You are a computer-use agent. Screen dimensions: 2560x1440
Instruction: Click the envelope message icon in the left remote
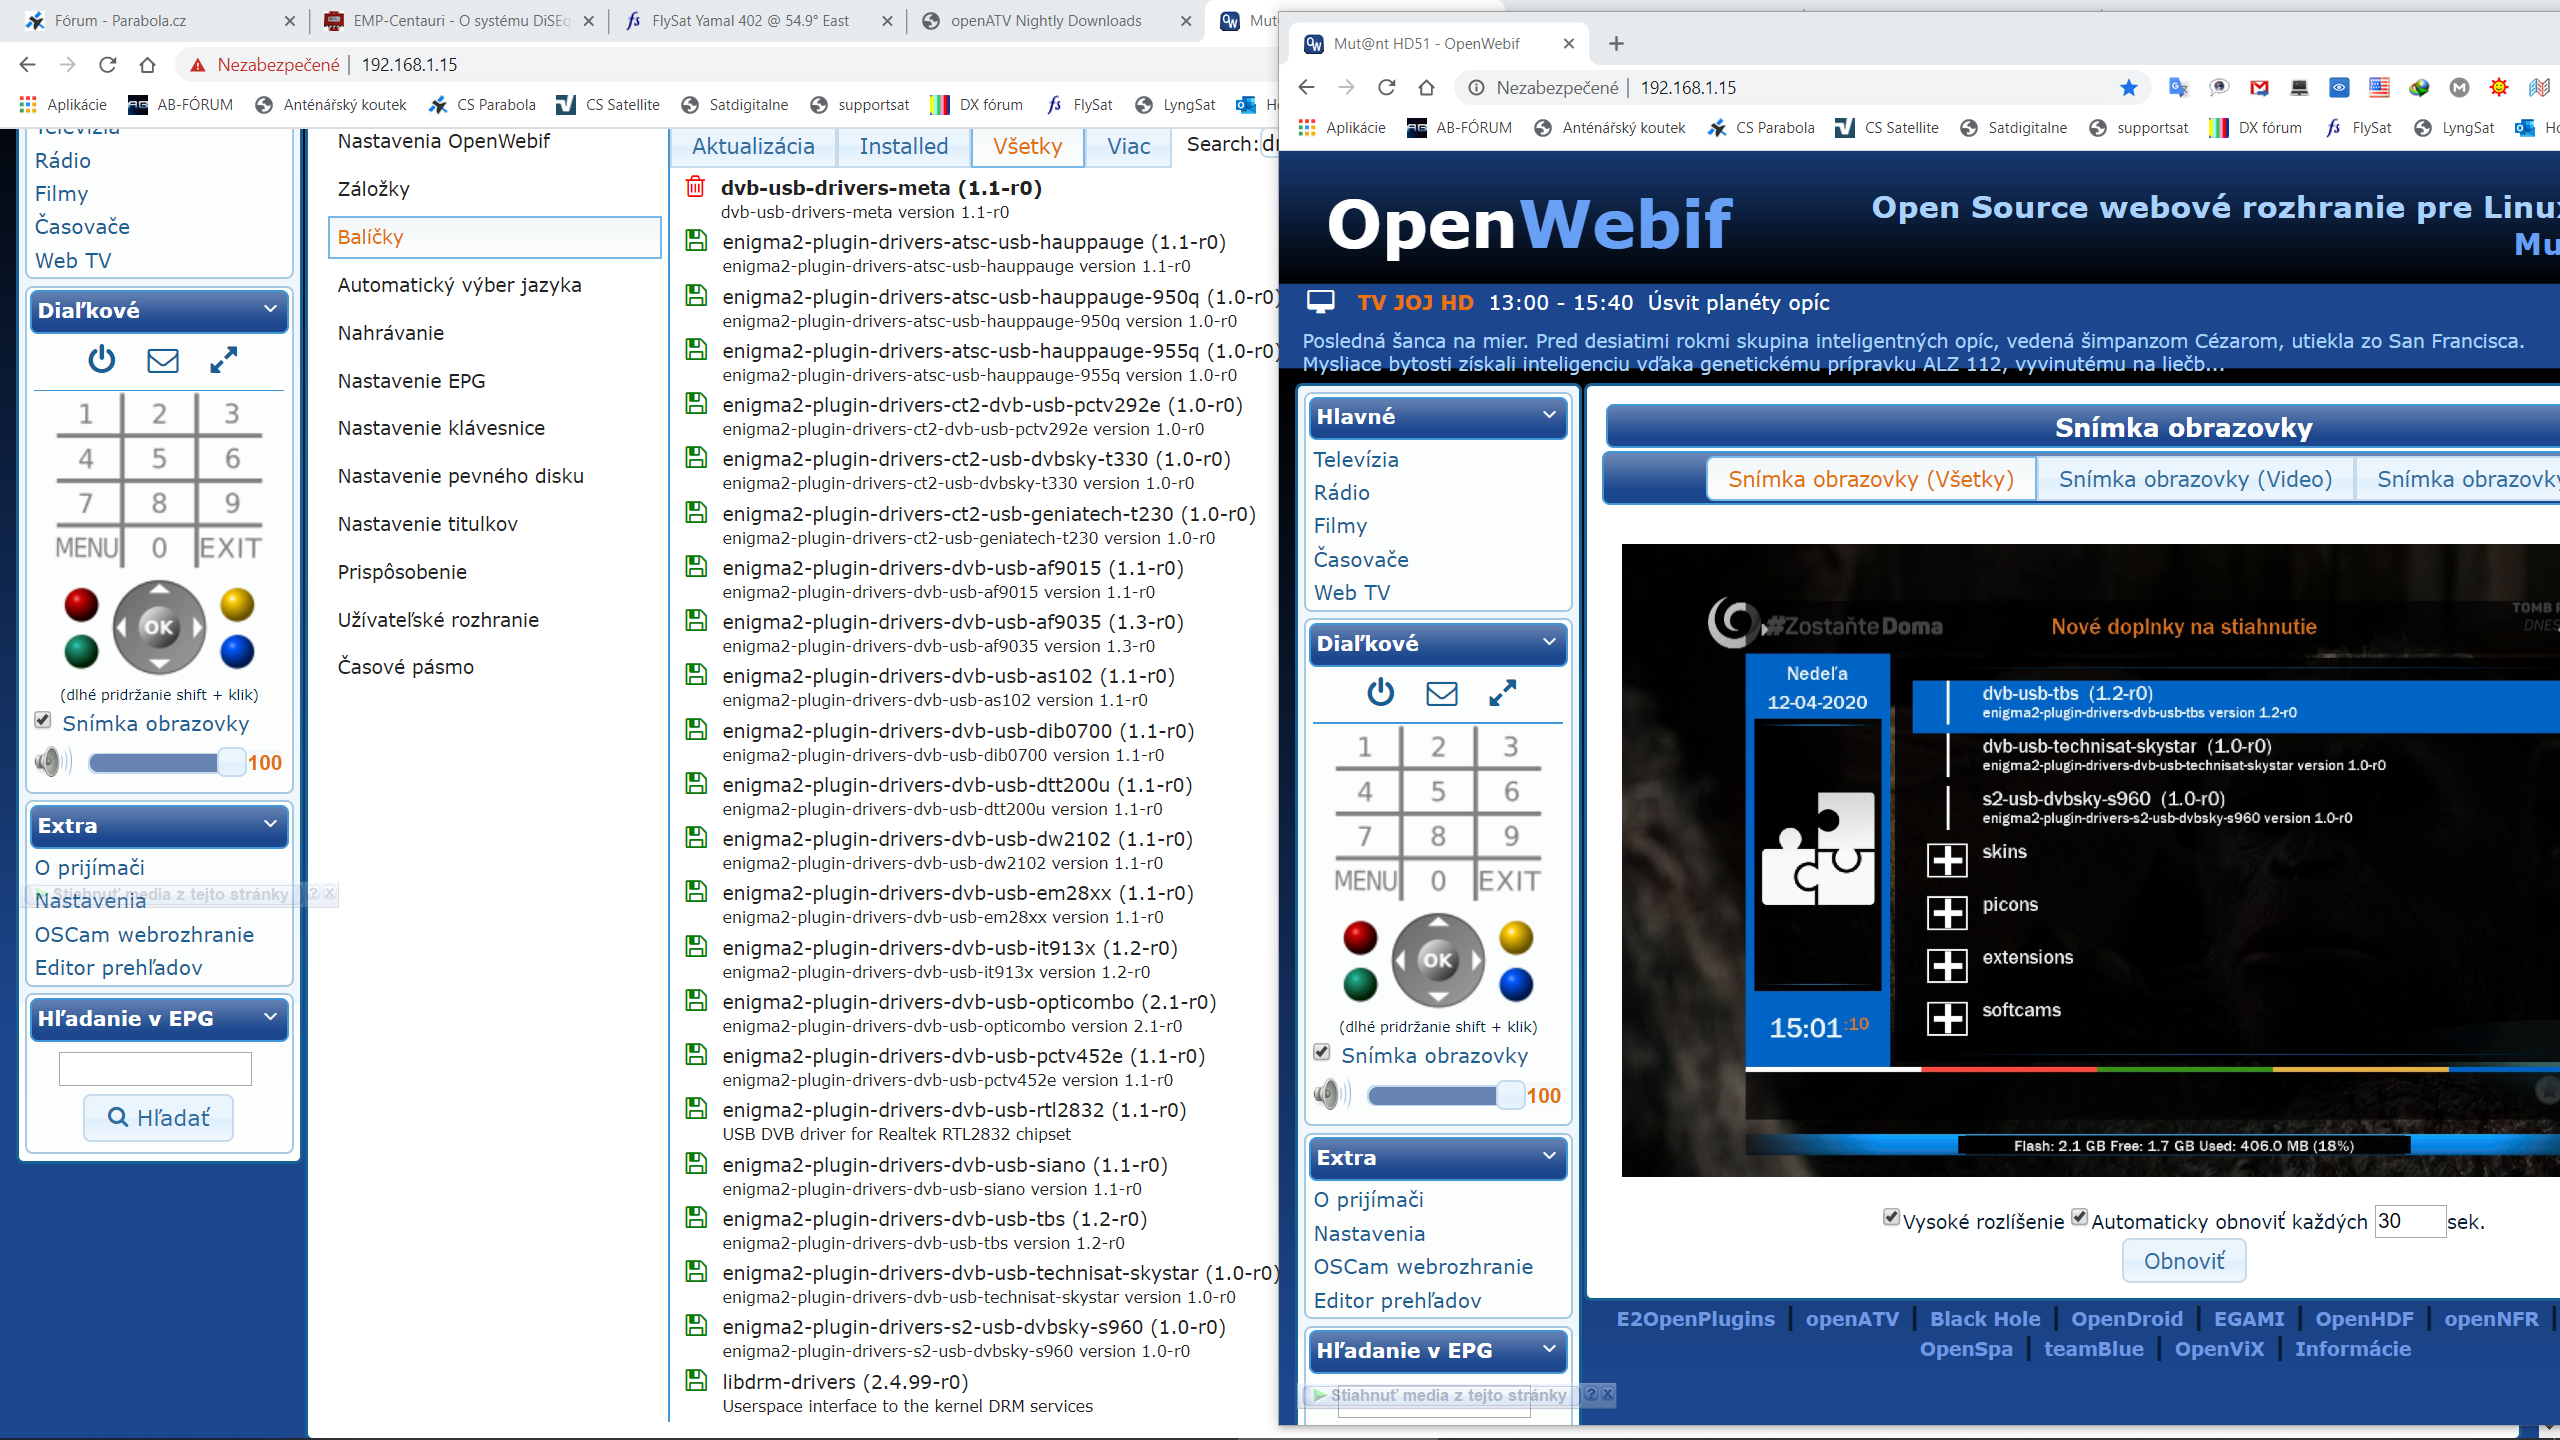click(x=163, y=360)
